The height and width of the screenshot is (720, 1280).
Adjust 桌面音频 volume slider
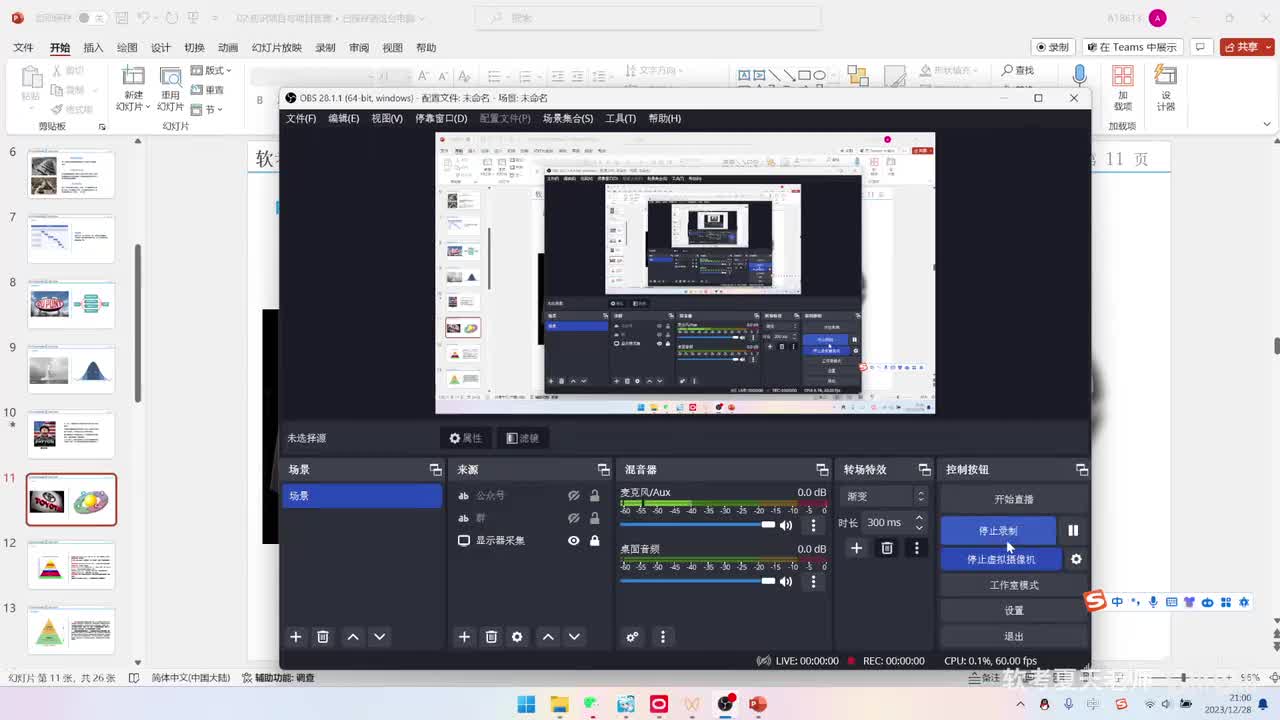pos(698,580)
